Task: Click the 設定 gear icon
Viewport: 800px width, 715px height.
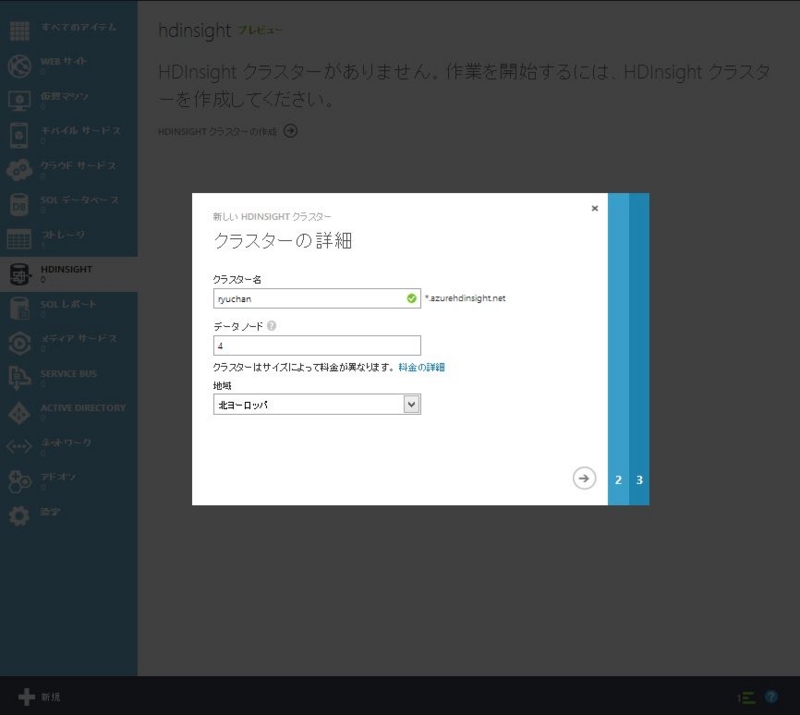Action: (x=21, y=516)
